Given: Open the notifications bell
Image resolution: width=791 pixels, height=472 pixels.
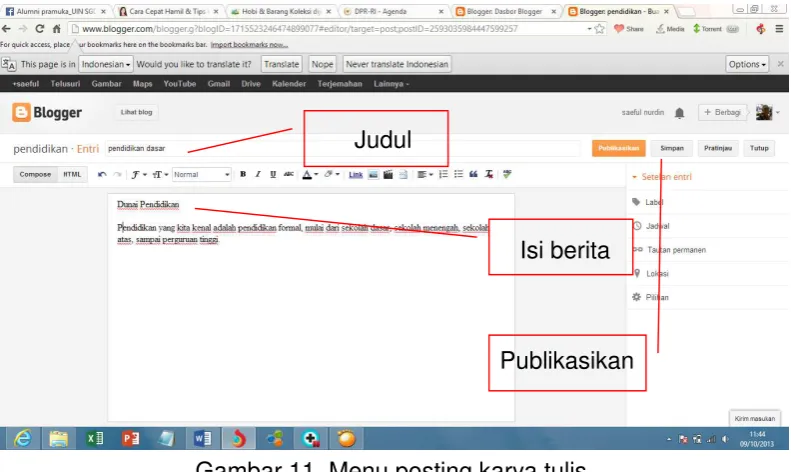Looking at the screenshot, I should click(680, 113).
